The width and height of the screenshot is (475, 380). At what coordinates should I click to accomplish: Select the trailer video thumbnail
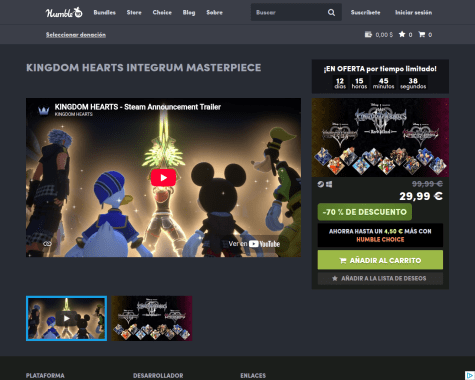coord(67,318)
